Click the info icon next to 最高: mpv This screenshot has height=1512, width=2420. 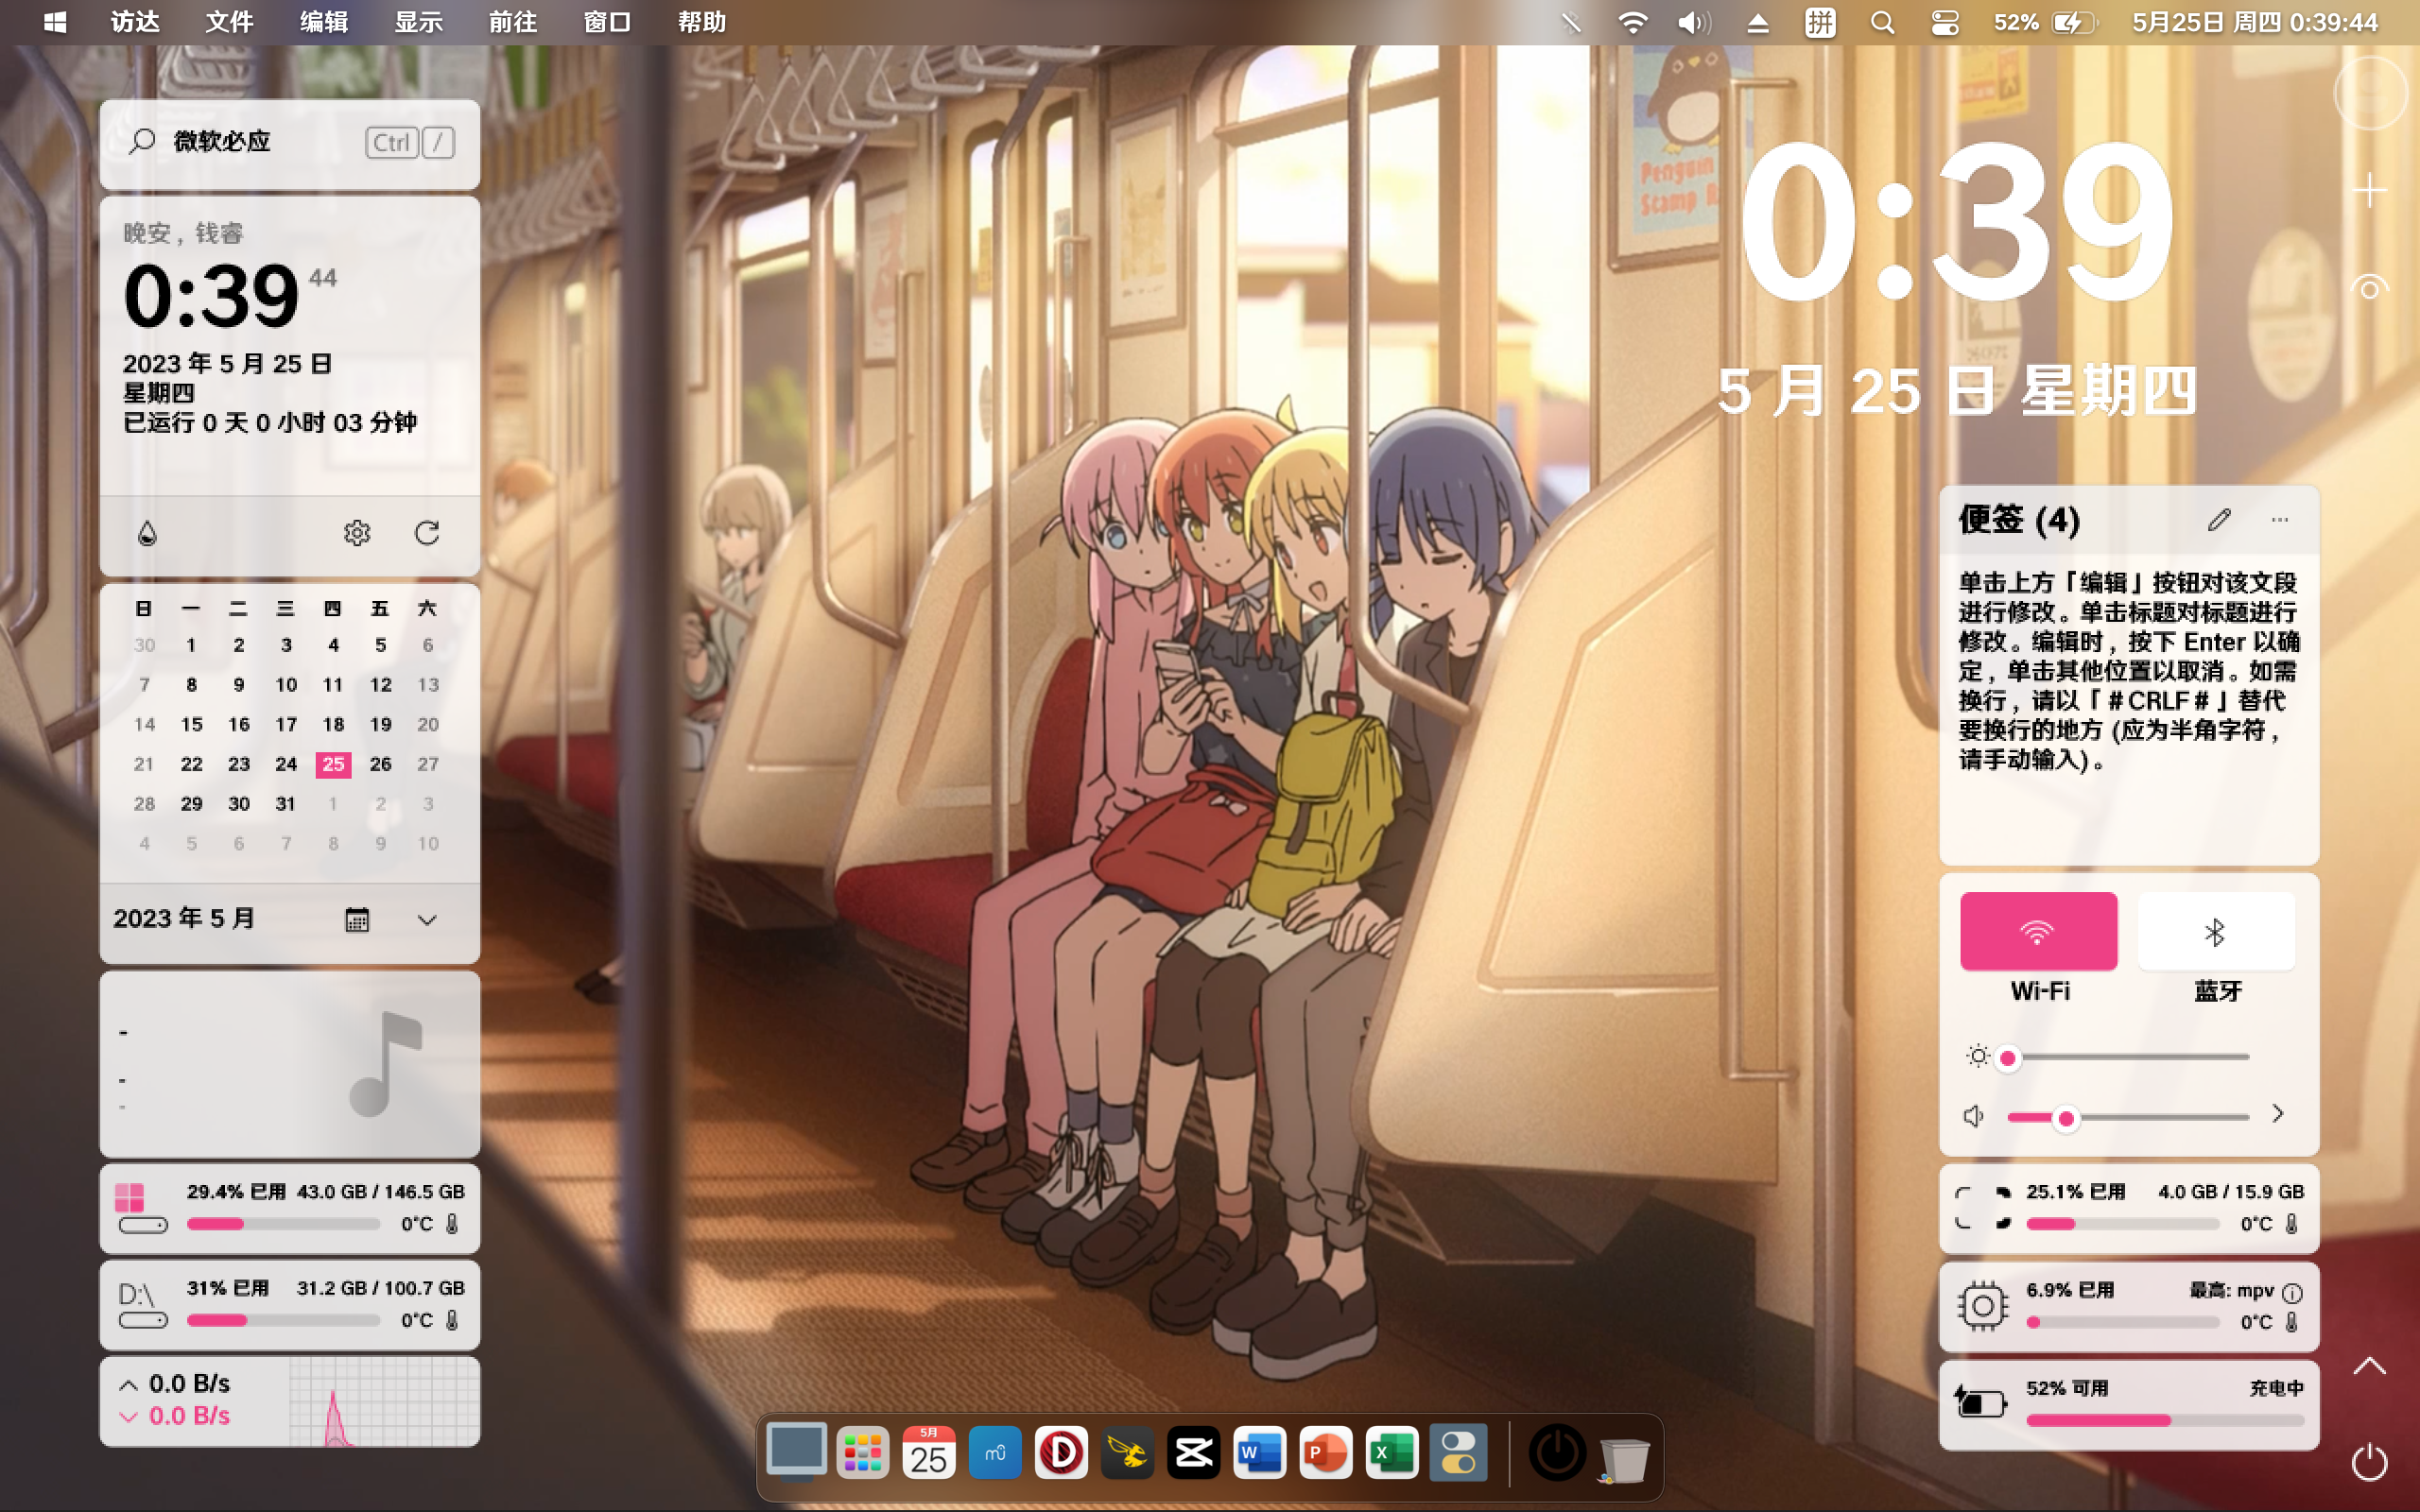(2292, 1292)
